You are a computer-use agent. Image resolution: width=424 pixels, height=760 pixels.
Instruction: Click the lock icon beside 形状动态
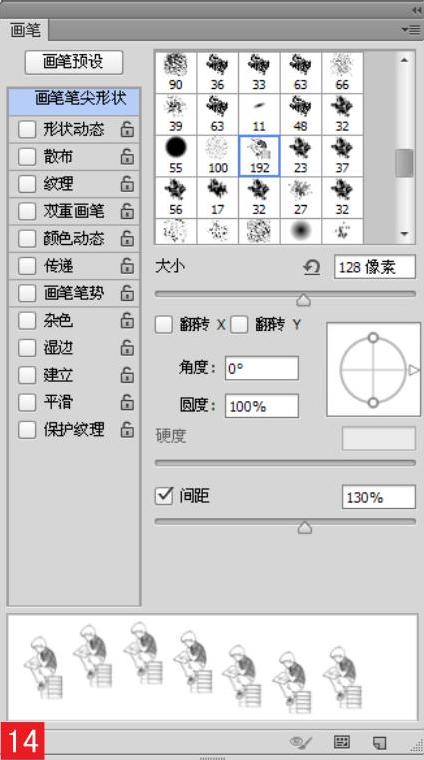click(x=127, y=129)
